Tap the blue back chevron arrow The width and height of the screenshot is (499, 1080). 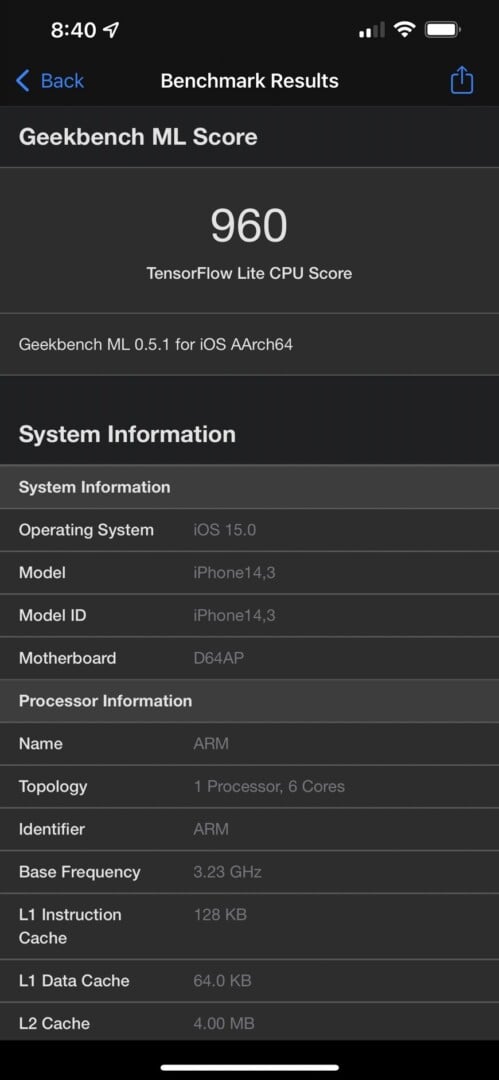pyautogui.click(x=23, y=81)
